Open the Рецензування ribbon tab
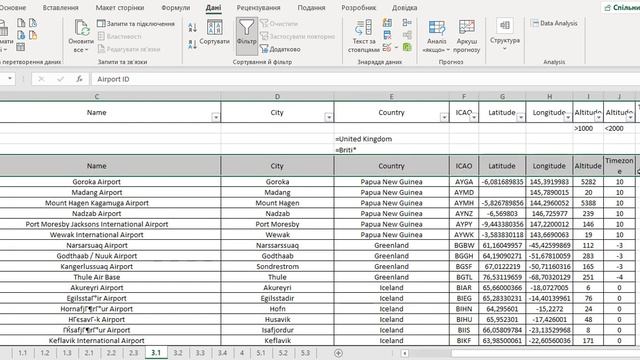640x360 pixels. (258, 8)
